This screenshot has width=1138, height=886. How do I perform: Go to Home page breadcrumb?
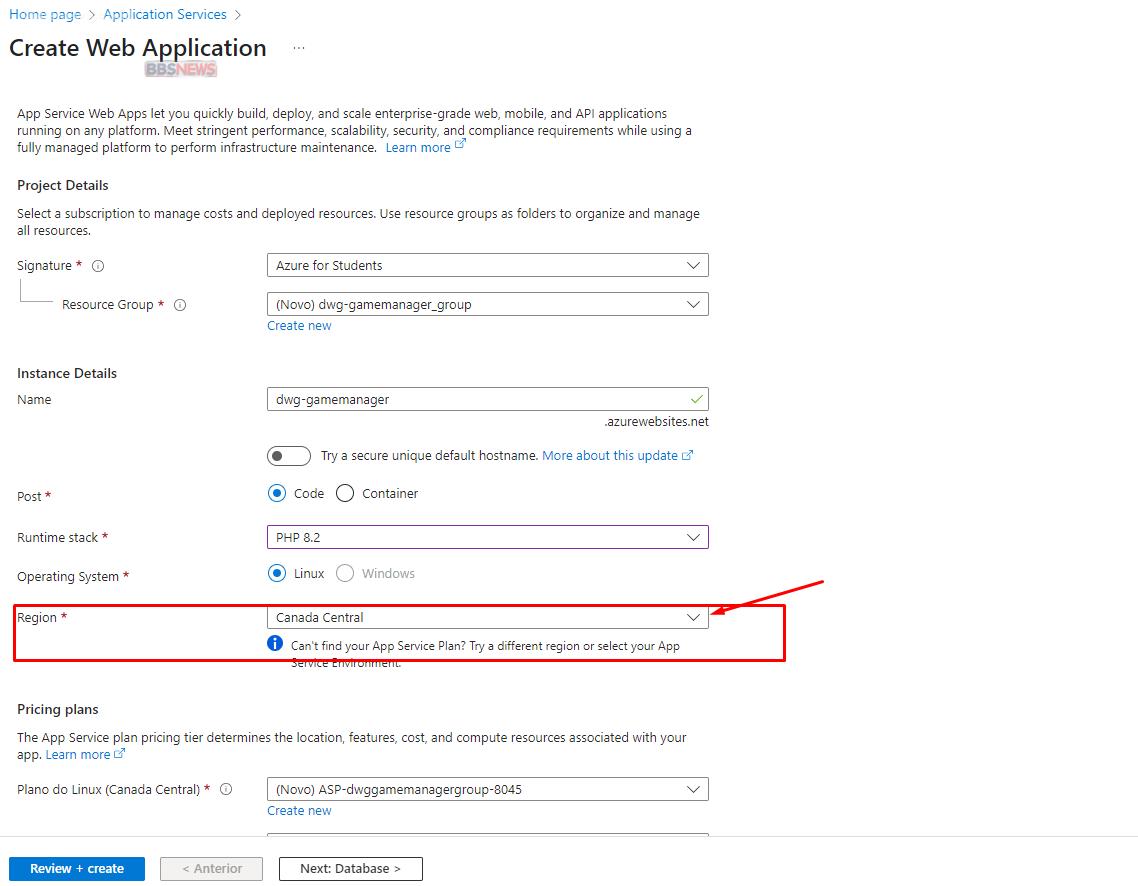45,15
